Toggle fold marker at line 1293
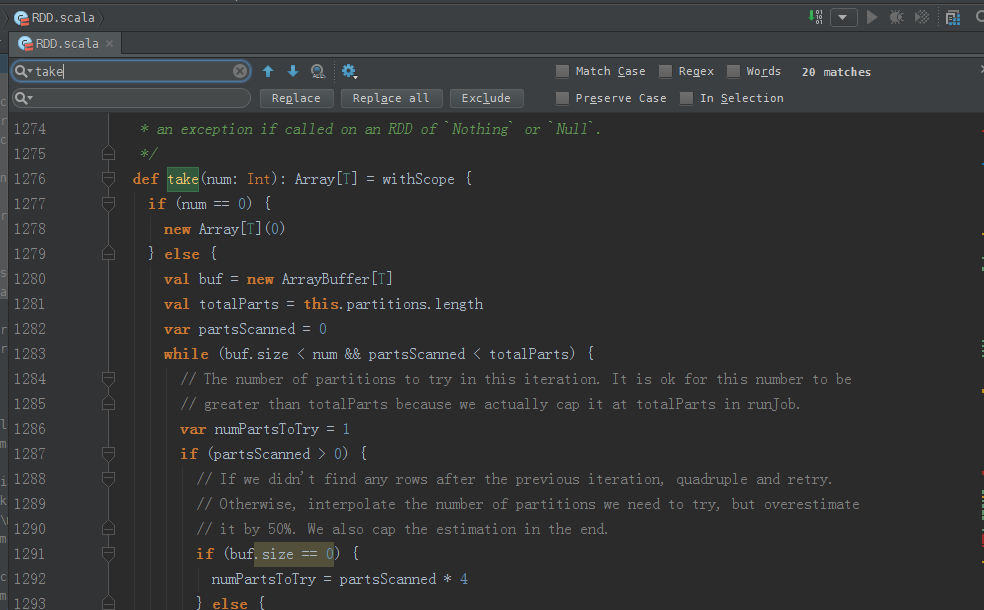The height and width of the screenshot is (610, 984). click(109, 602)
